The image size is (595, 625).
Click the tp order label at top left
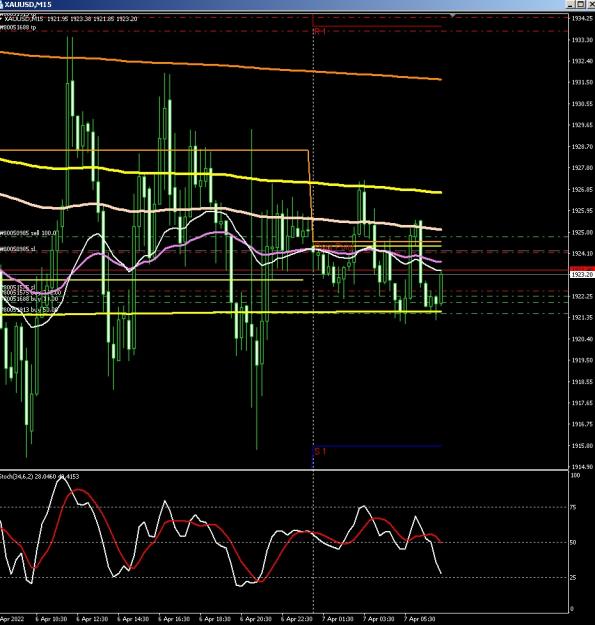tap(18, 28)
